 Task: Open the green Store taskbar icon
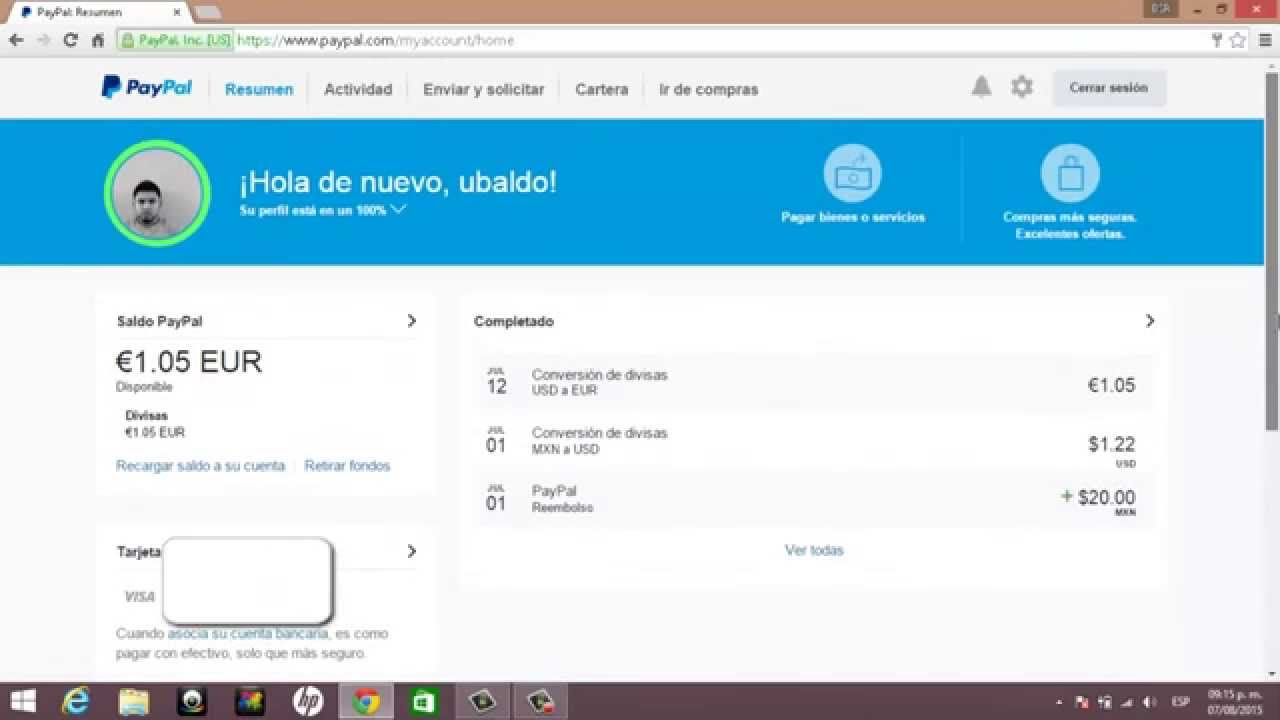(x=424, y=702)
